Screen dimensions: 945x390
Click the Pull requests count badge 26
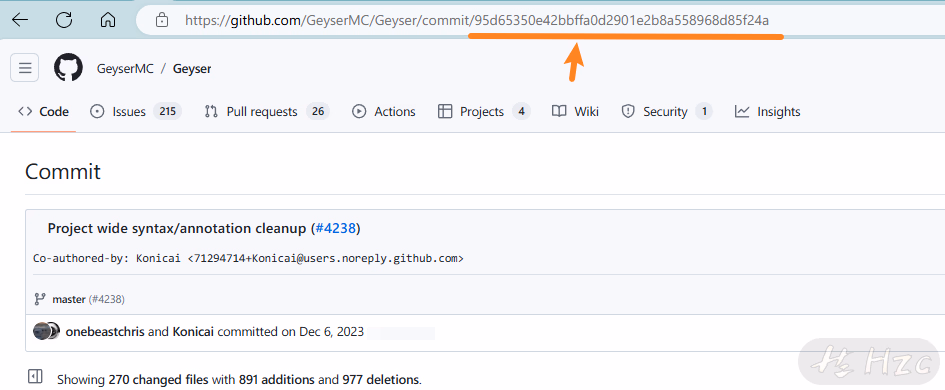[318, 112]
